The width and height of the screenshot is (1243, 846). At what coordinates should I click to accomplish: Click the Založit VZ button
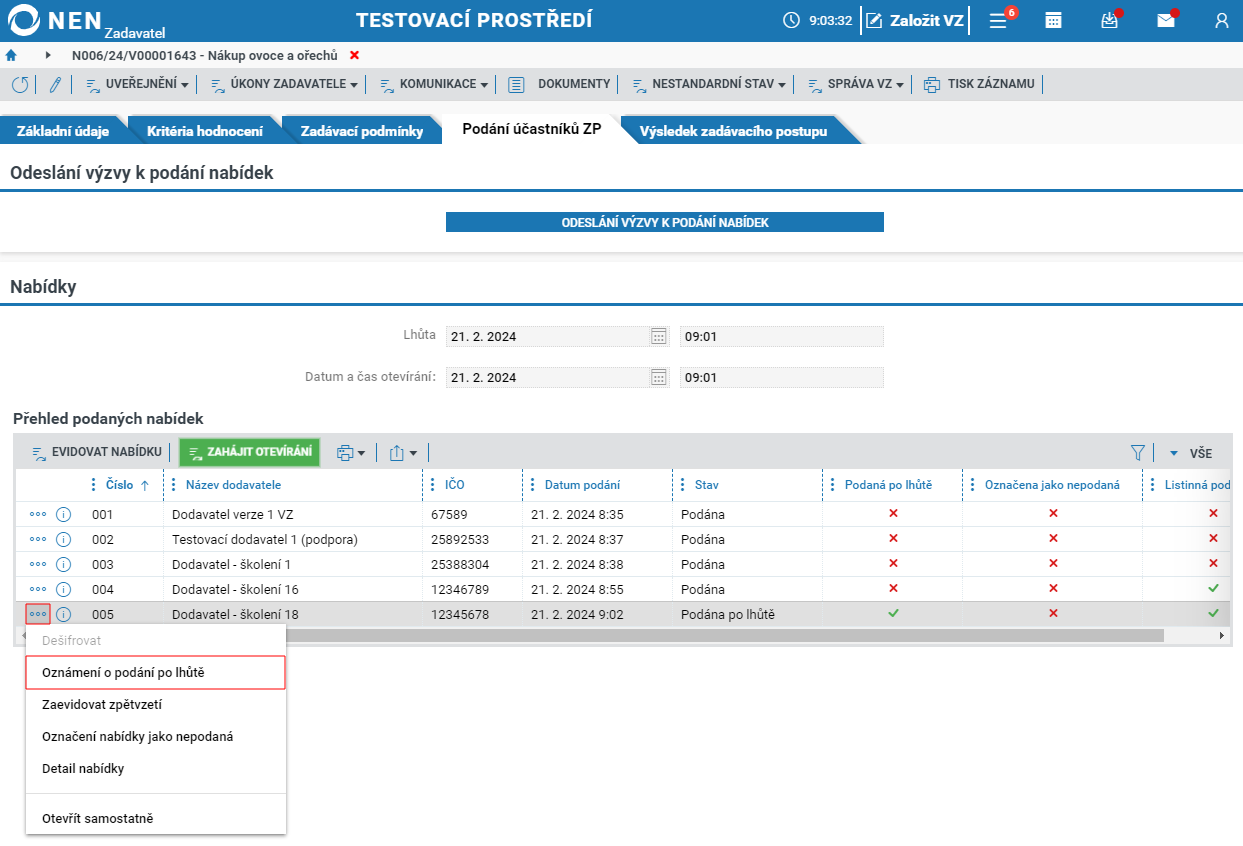tap(915, 20)
